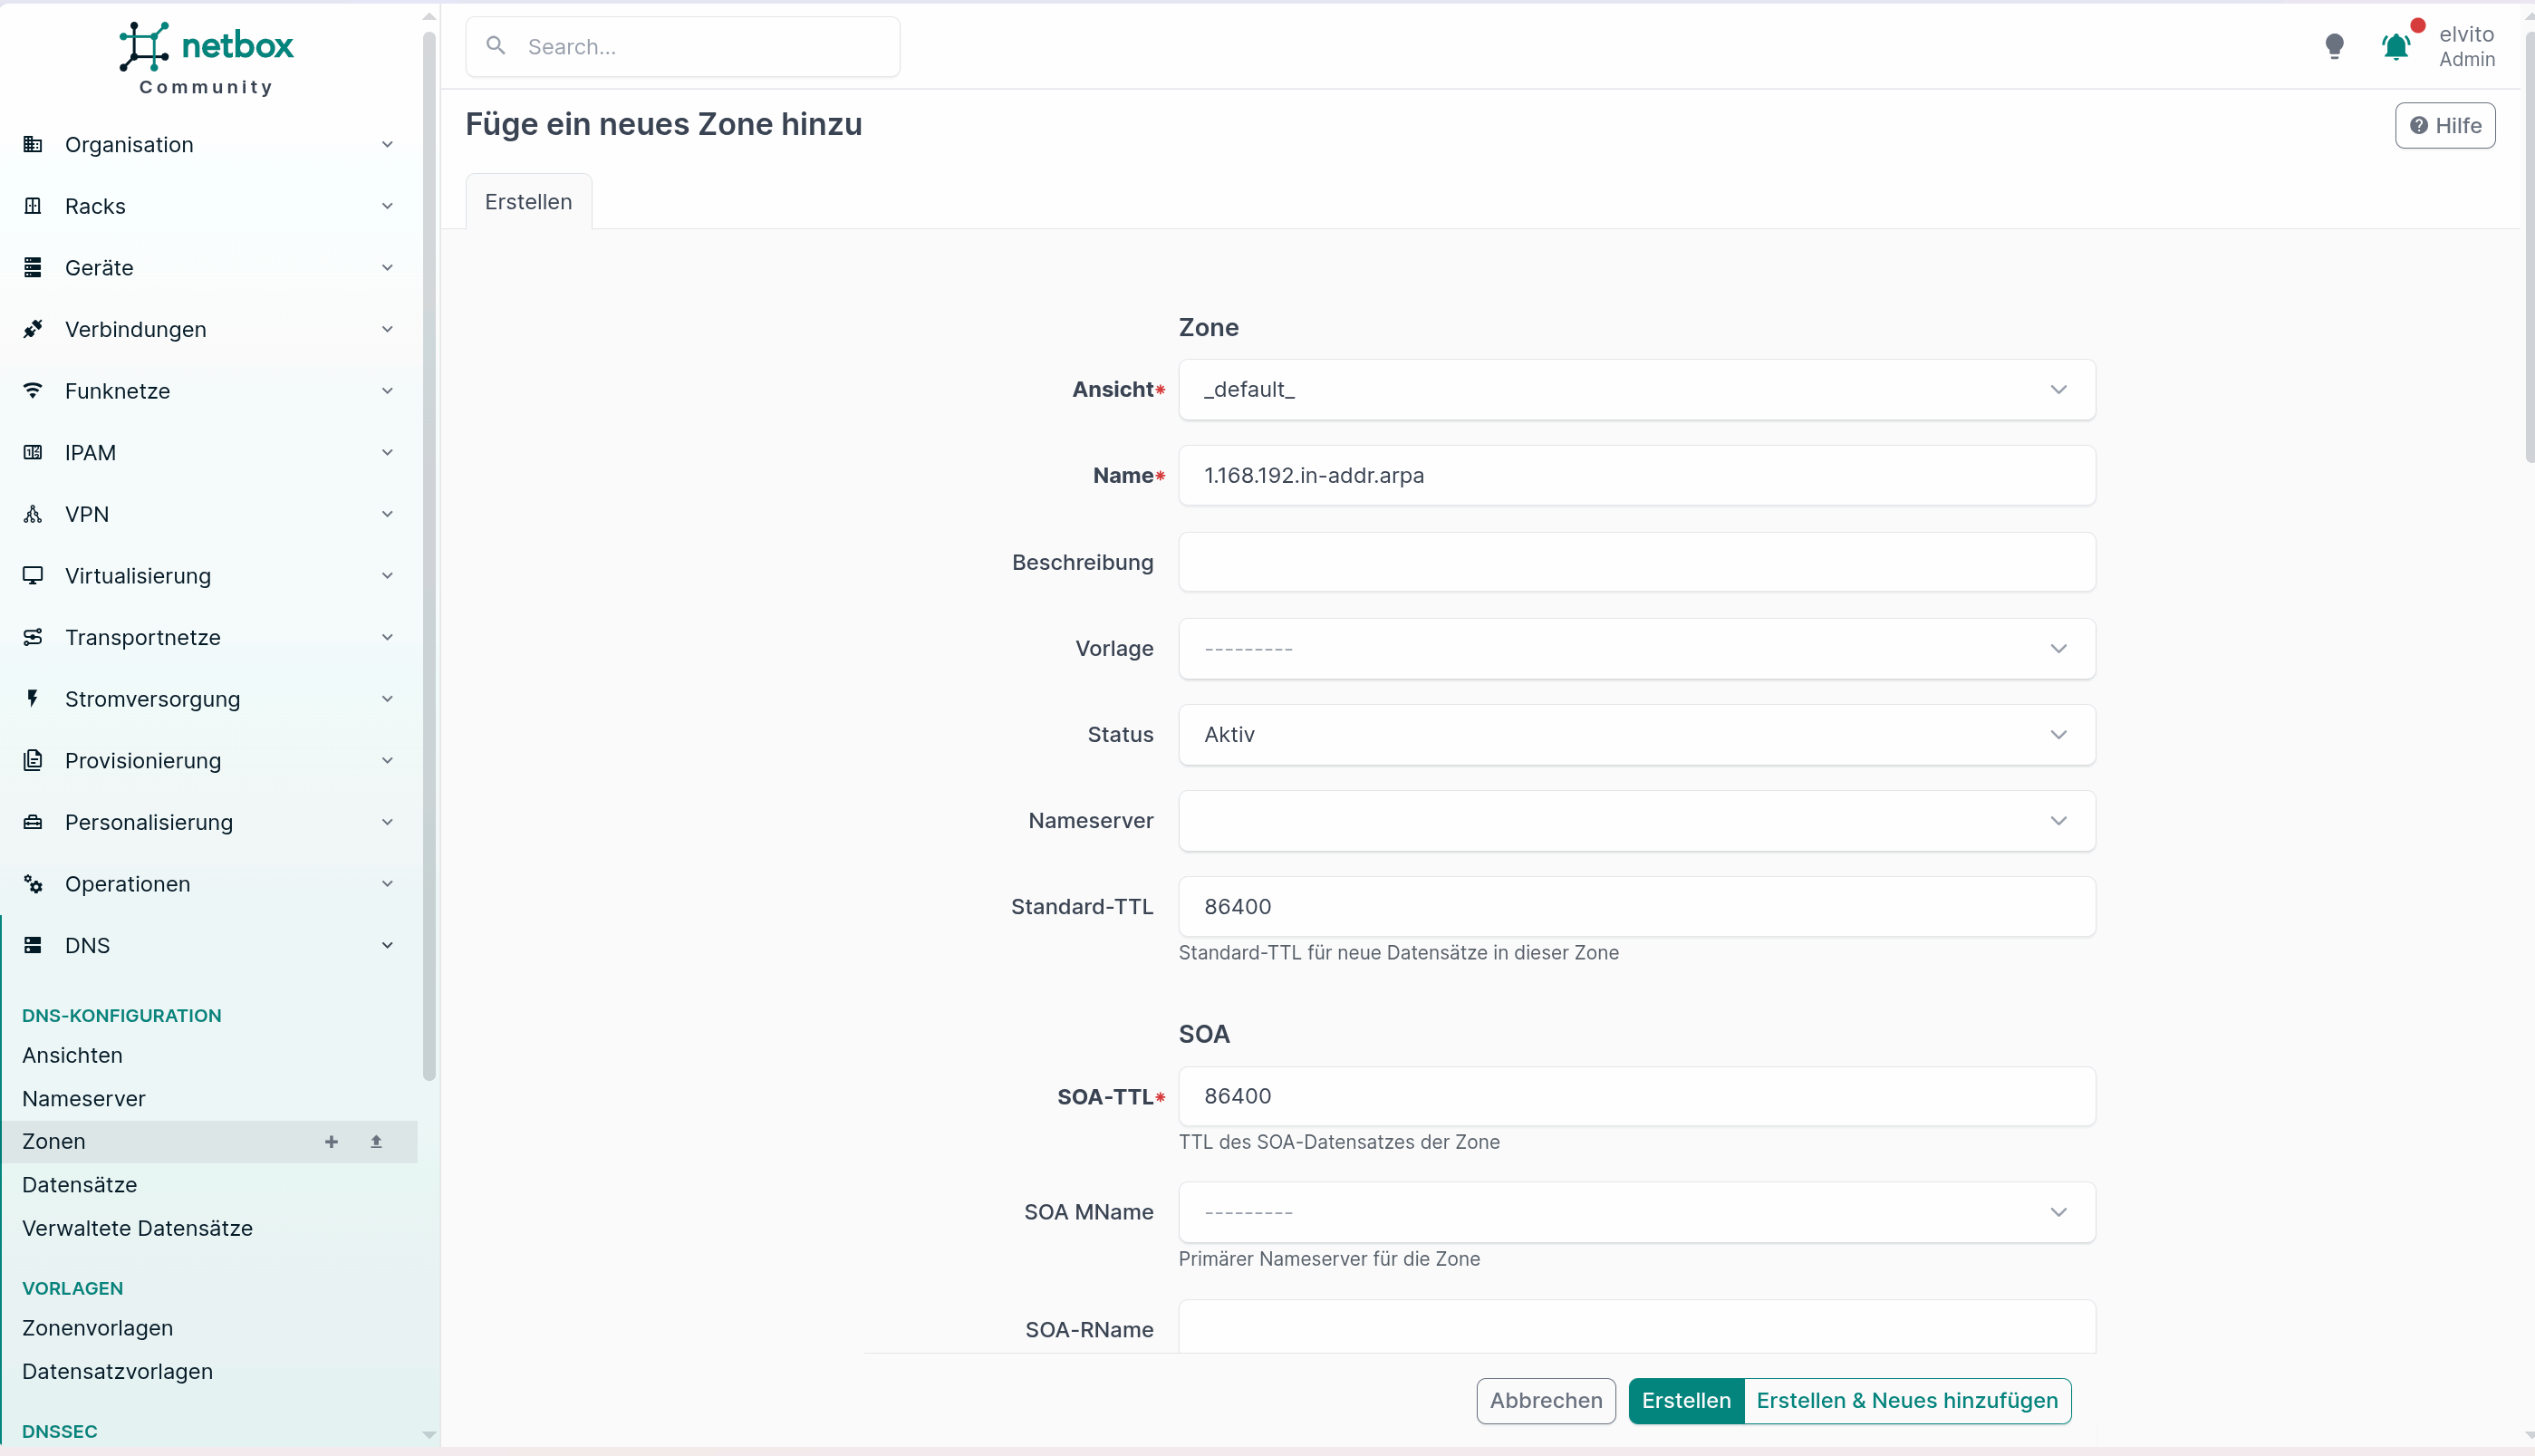The width and height of the screenshot is (2535, 1456).
Task: Click the plus icon next to Zonen
Action: pos(331,1142)
